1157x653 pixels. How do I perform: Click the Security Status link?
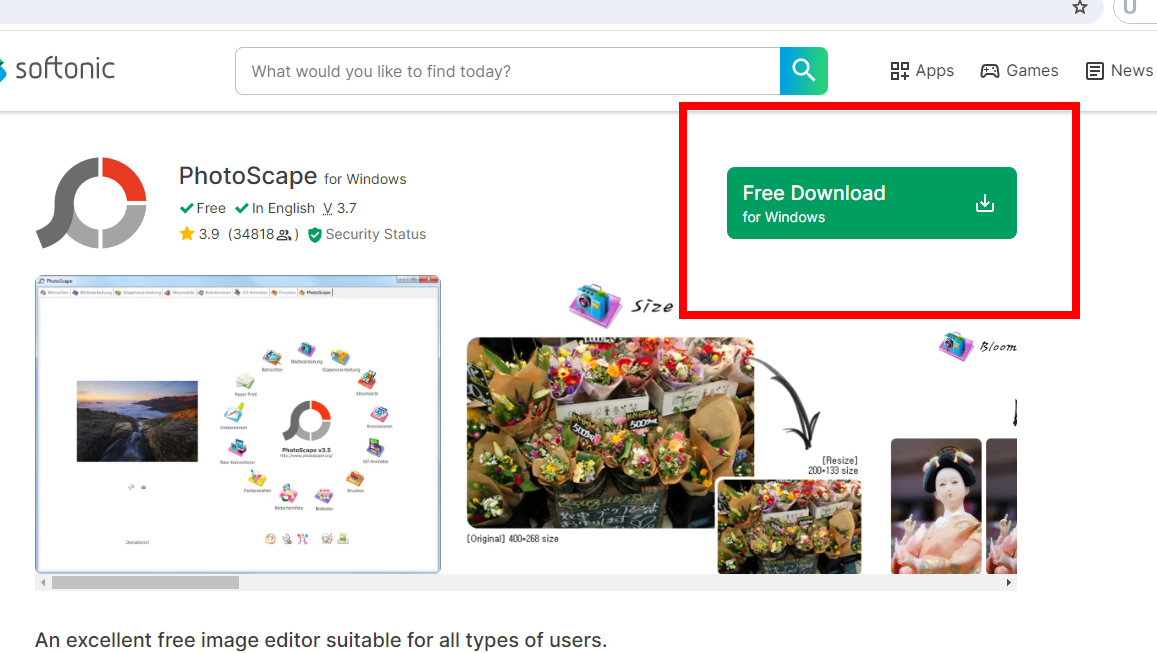376,234
